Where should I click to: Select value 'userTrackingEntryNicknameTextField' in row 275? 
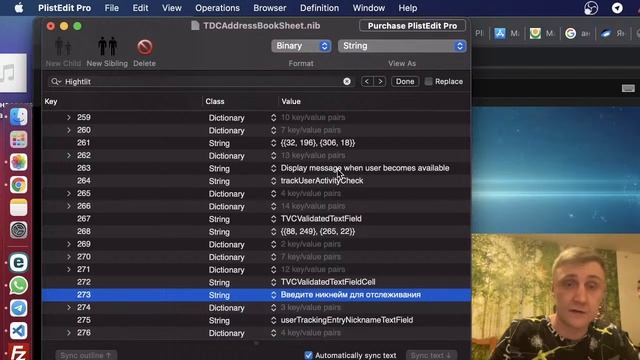(347, 320)
